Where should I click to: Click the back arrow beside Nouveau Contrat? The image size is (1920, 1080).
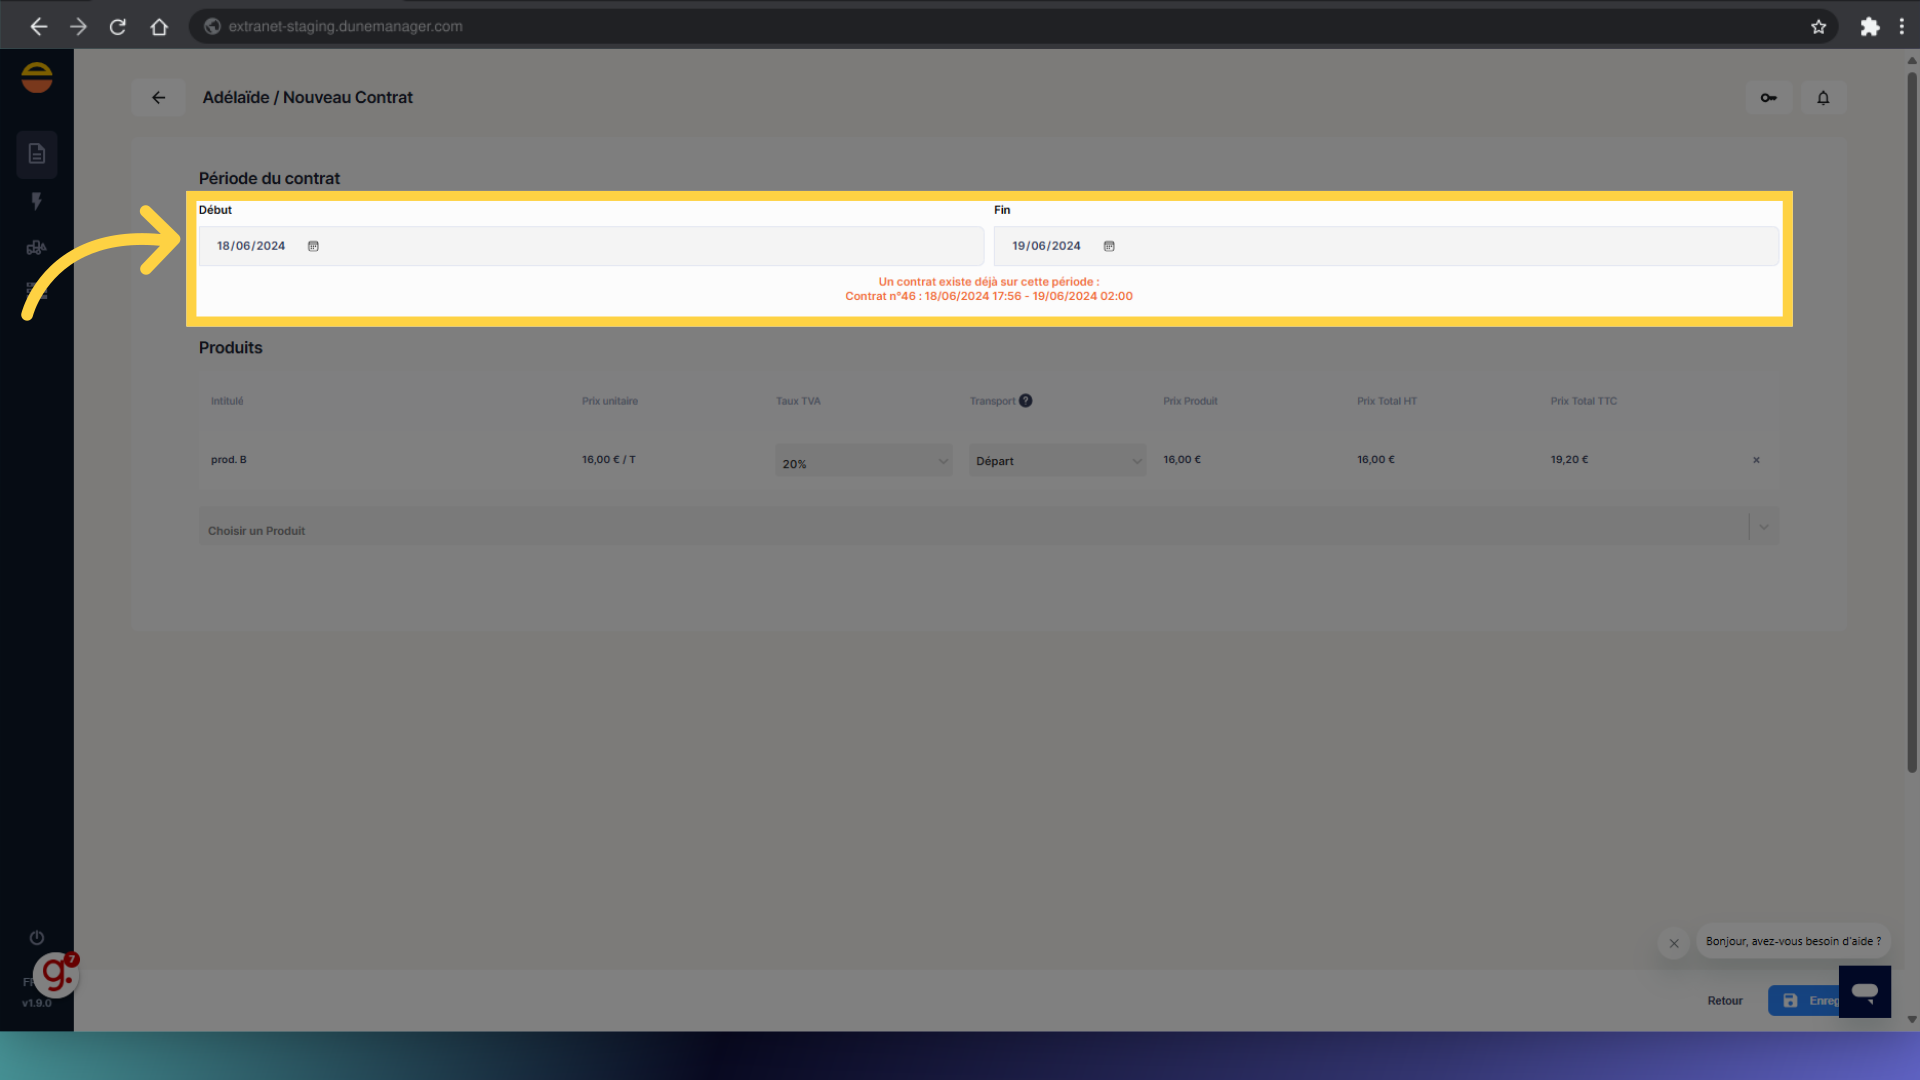click(x=158, y=98)
